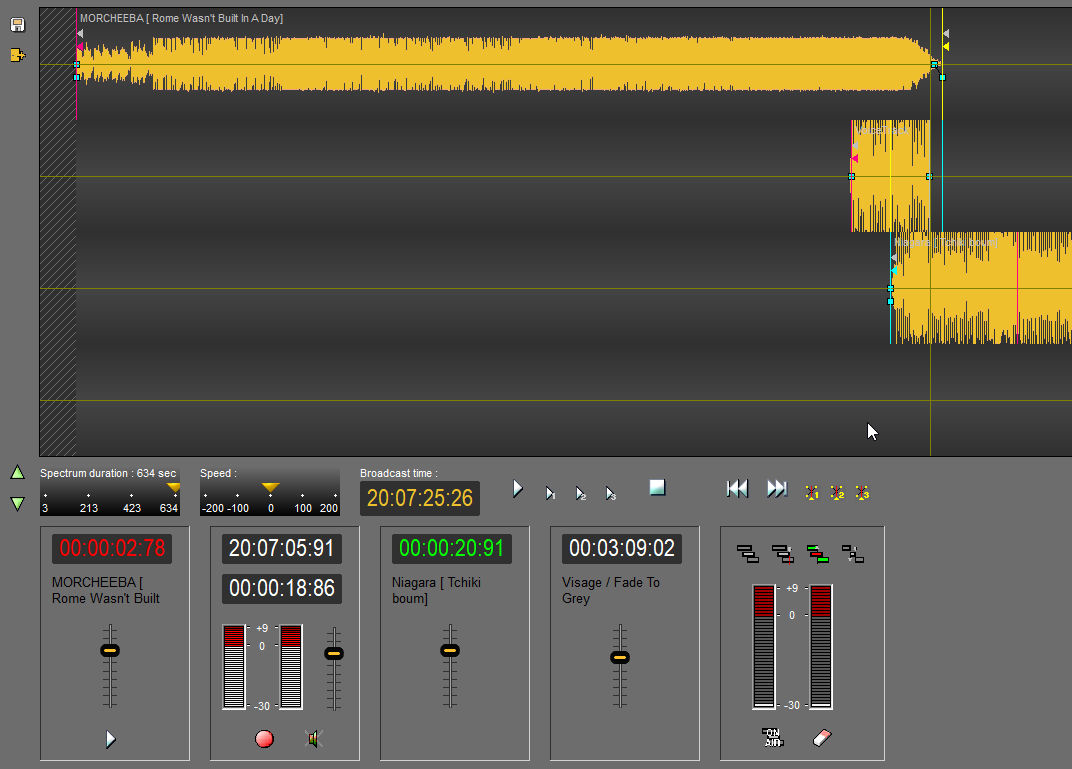Stop playback with the square button

tap(657, 487)
